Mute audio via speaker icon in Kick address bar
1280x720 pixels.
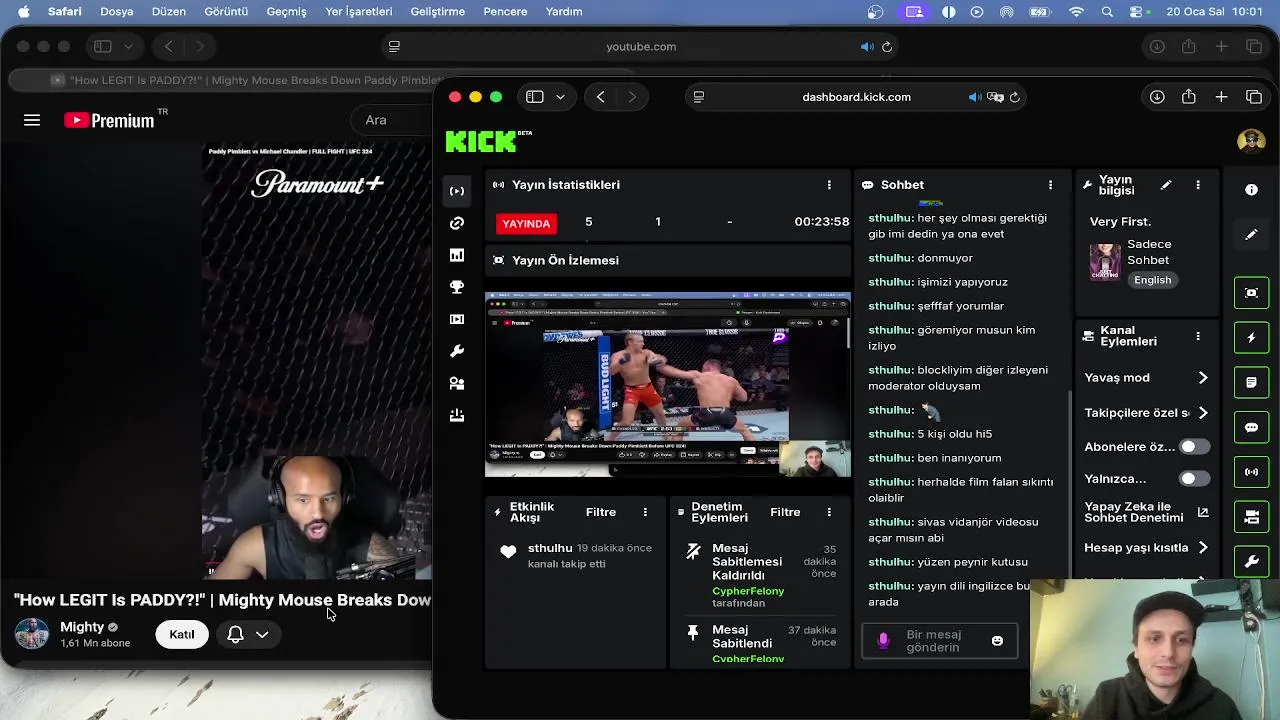(975, 97)
